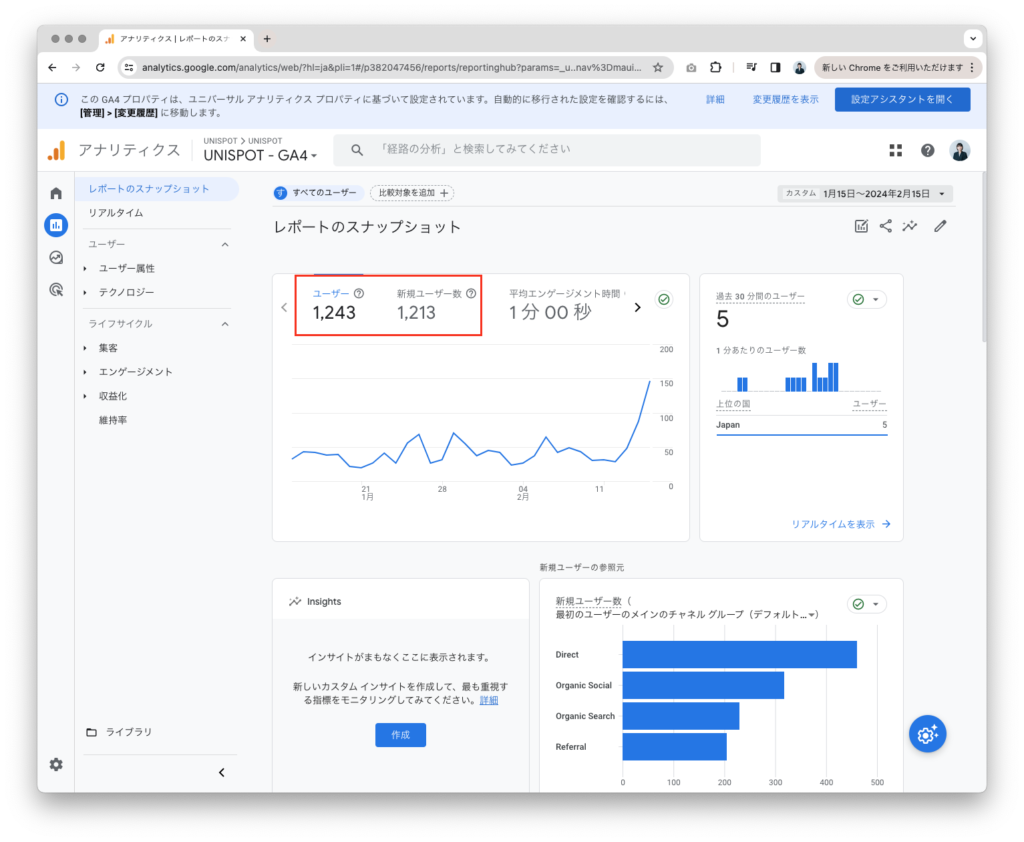The image size is (1024, 842).
Task: Open the account profile avatar
Action: click(x=959, y=150)
